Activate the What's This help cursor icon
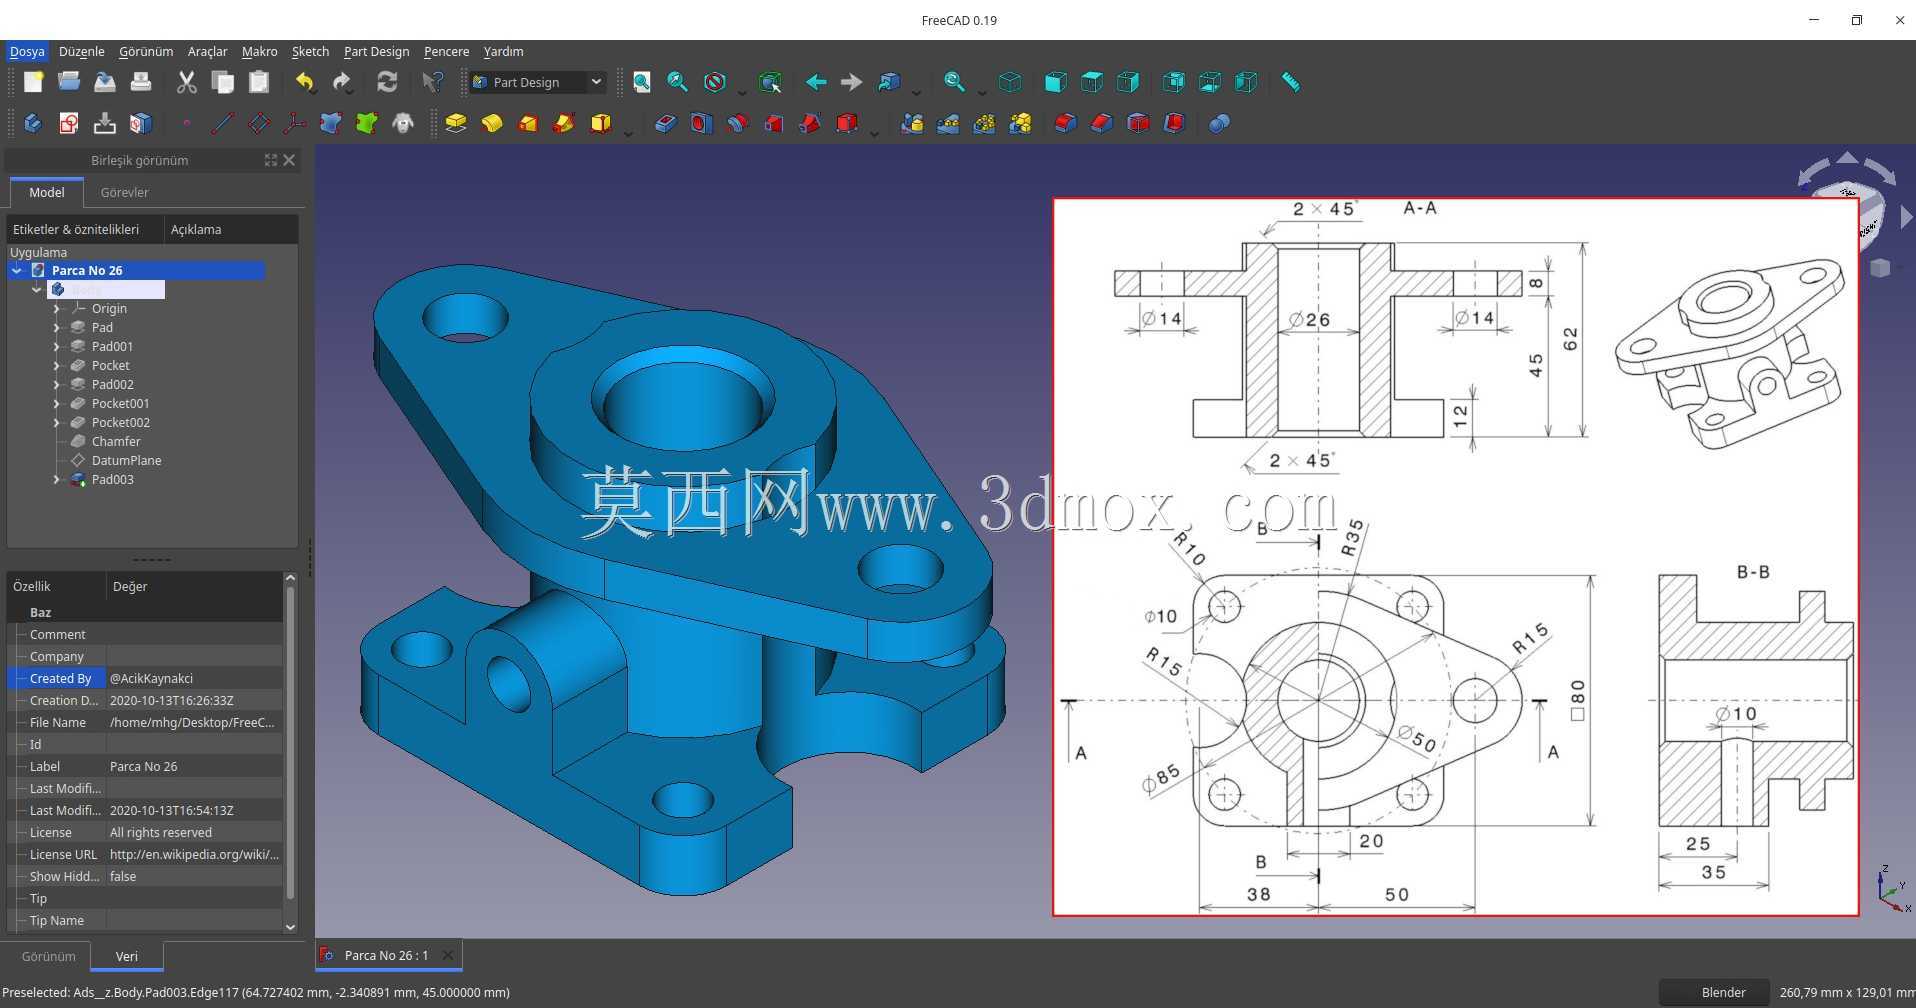1916x1008 pixels. coord(433,82)
